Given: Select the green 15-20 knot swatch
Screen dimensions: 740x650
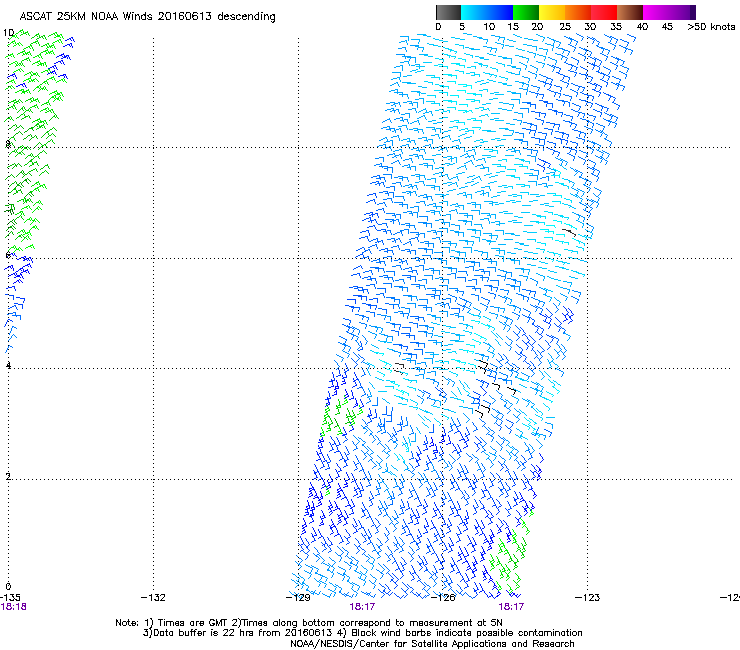Looking at the screenshot, I should tap(526, 12).
